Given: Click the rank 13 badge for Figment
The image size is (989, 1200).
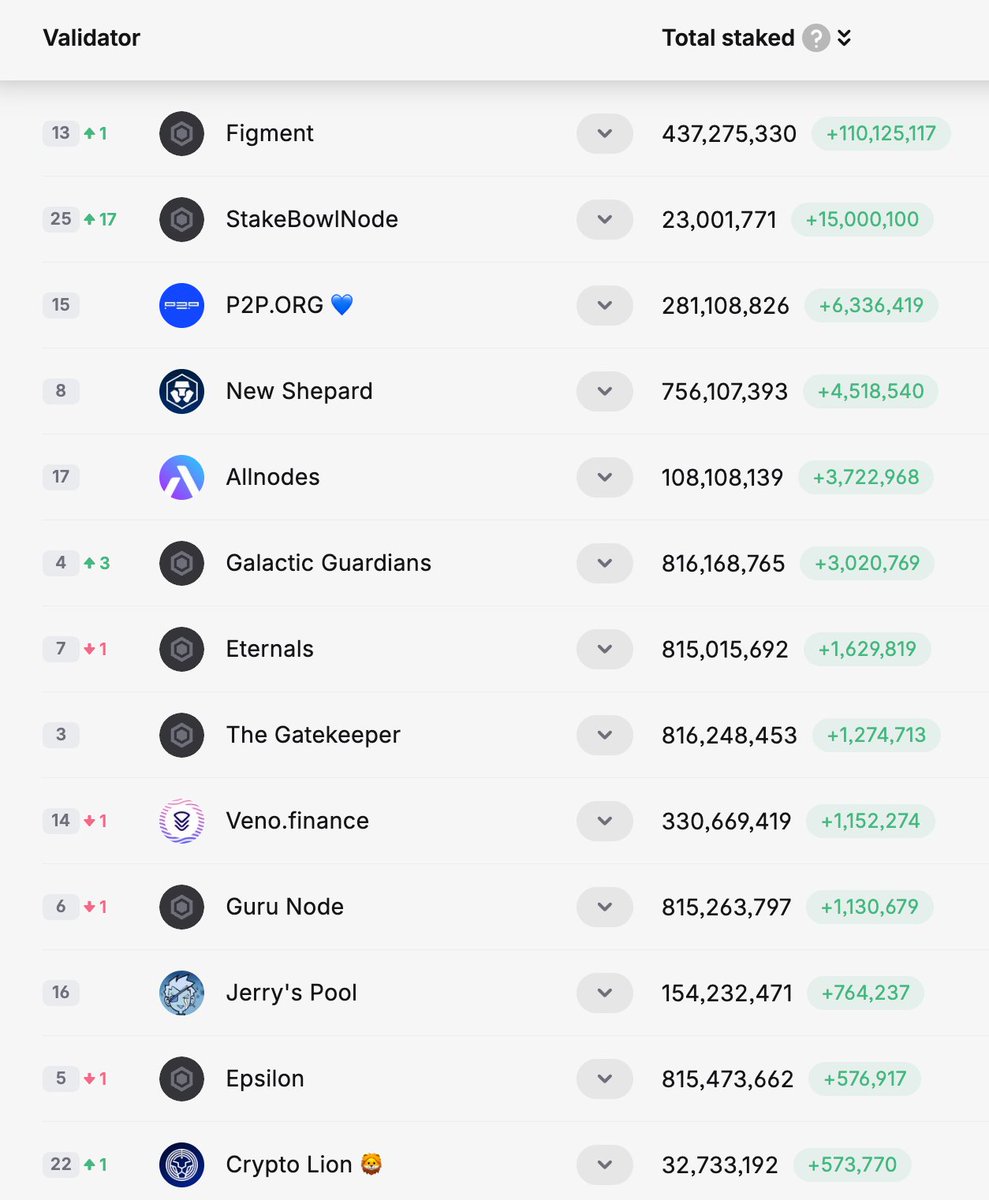Looking at the screenshot, I should pos(61,133).
